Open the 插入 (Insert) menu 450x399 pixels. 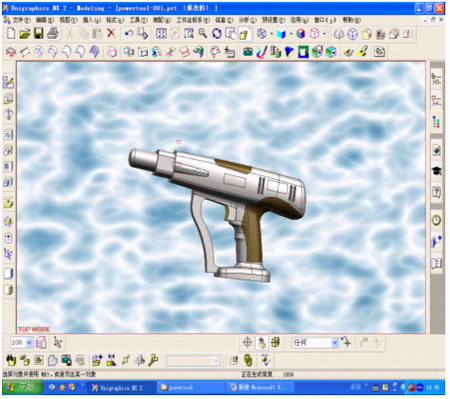91,20
